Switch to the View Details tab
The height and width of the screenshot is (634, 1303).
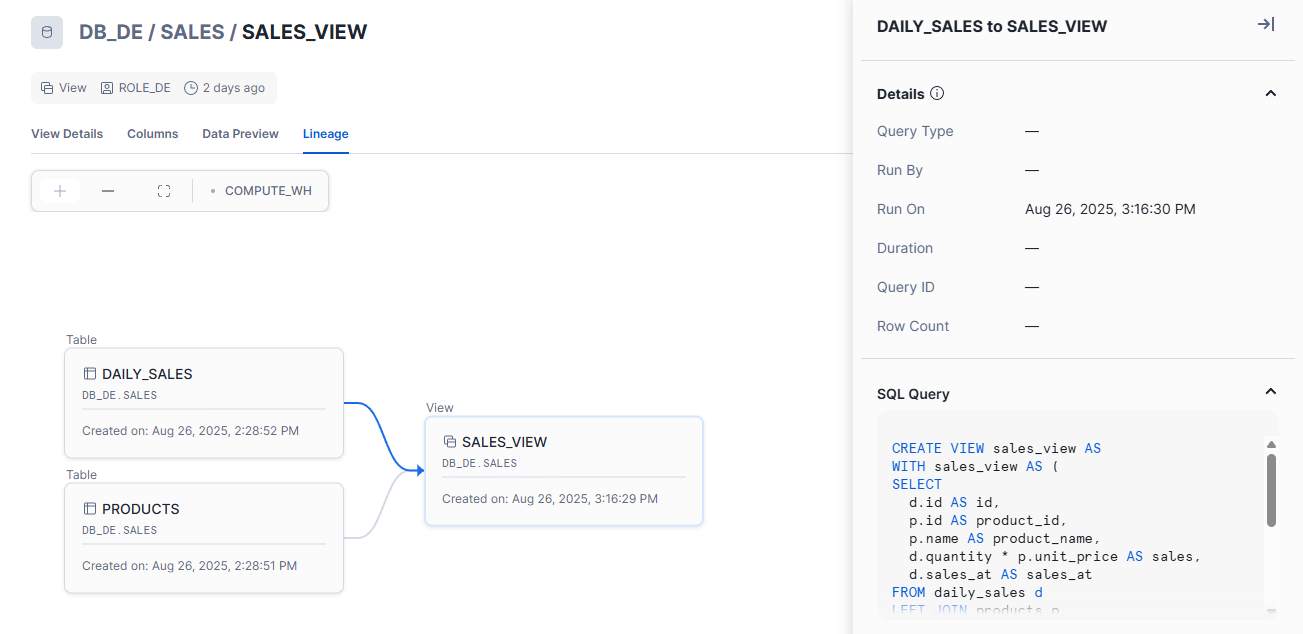click(67, 134)
